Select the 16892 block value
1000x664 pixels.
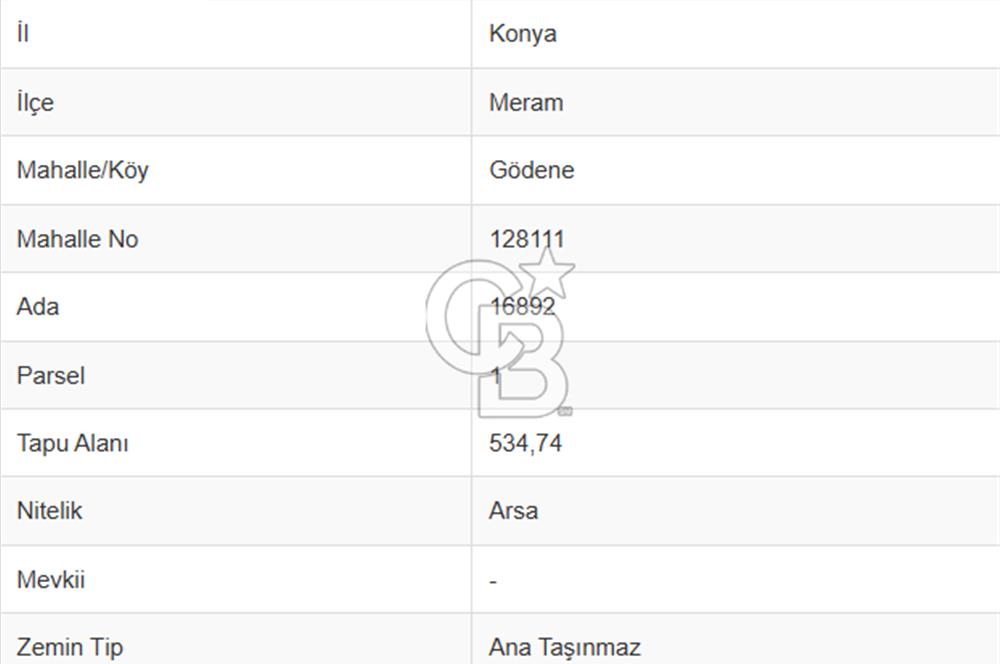click(x=522, y=307)
